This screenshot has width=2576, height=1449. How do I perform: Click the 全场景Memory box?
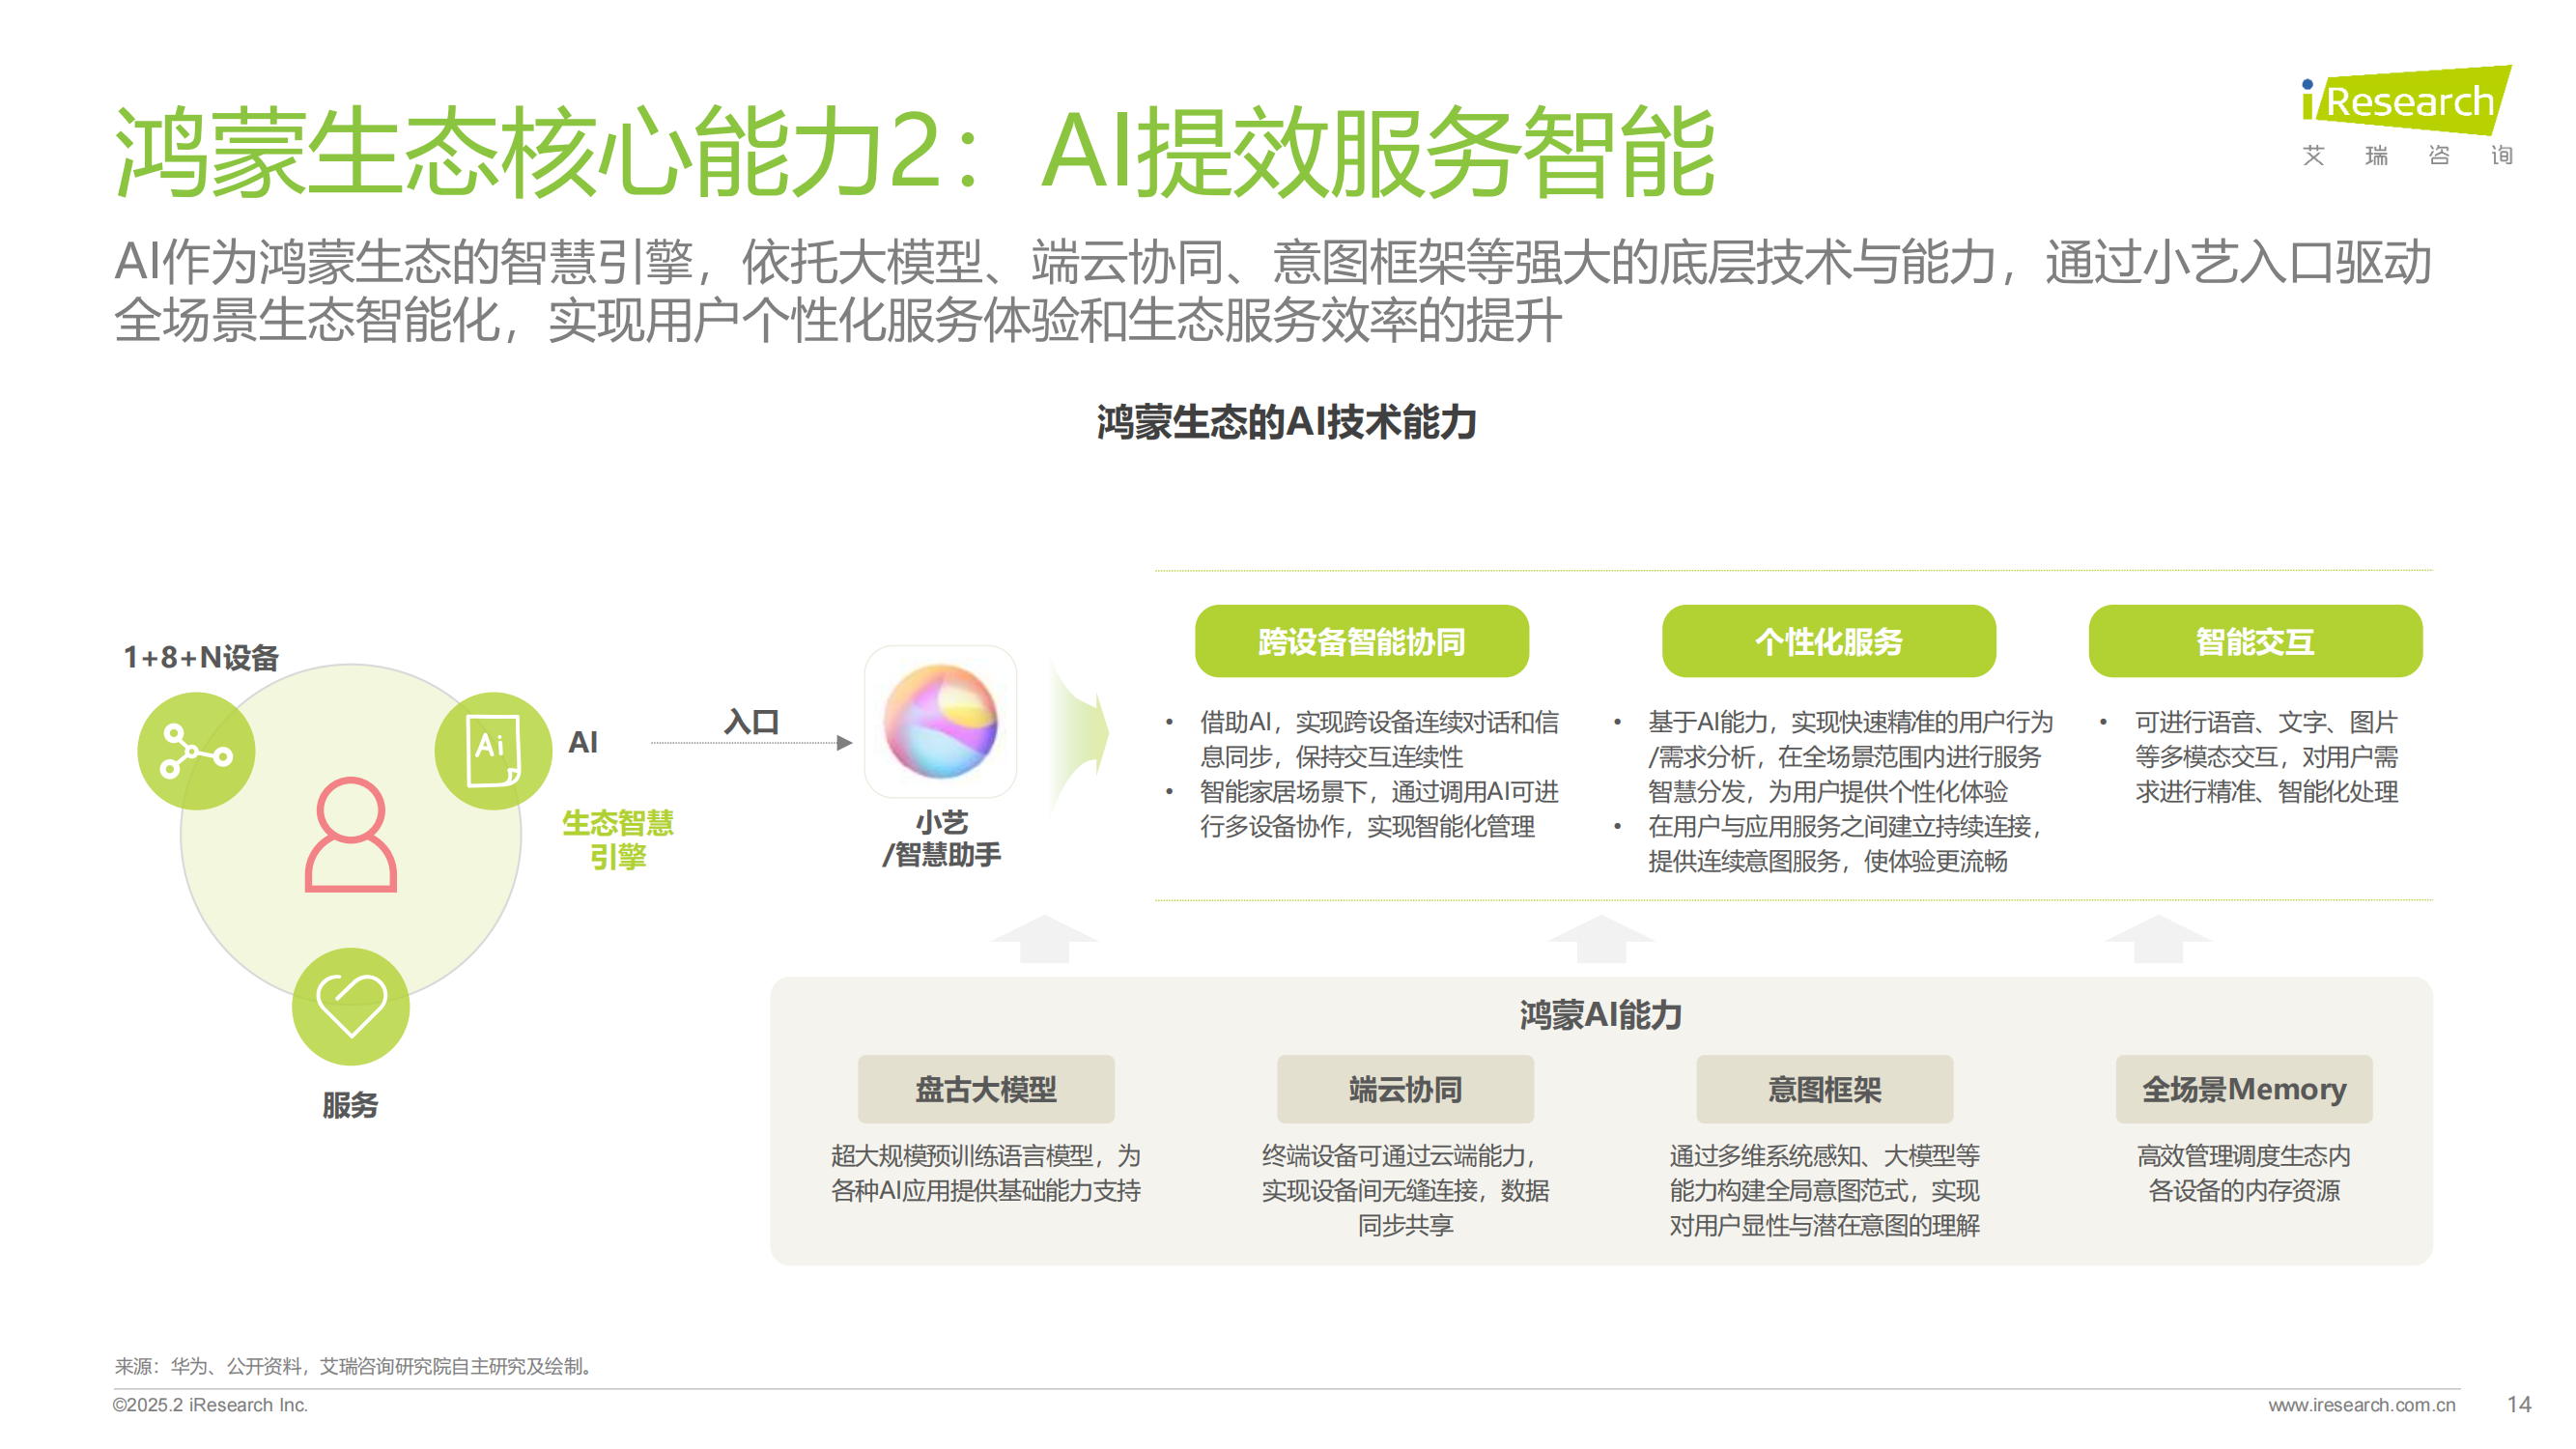[x=2244, y=1089]
